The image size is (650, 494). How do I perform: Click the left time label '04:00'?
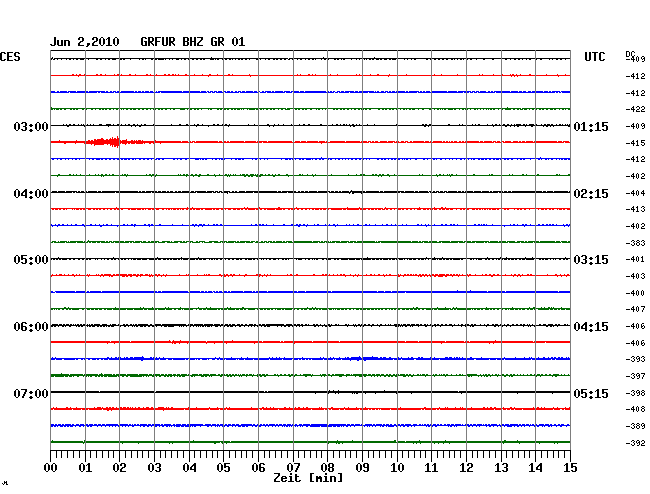pos(31,194)
